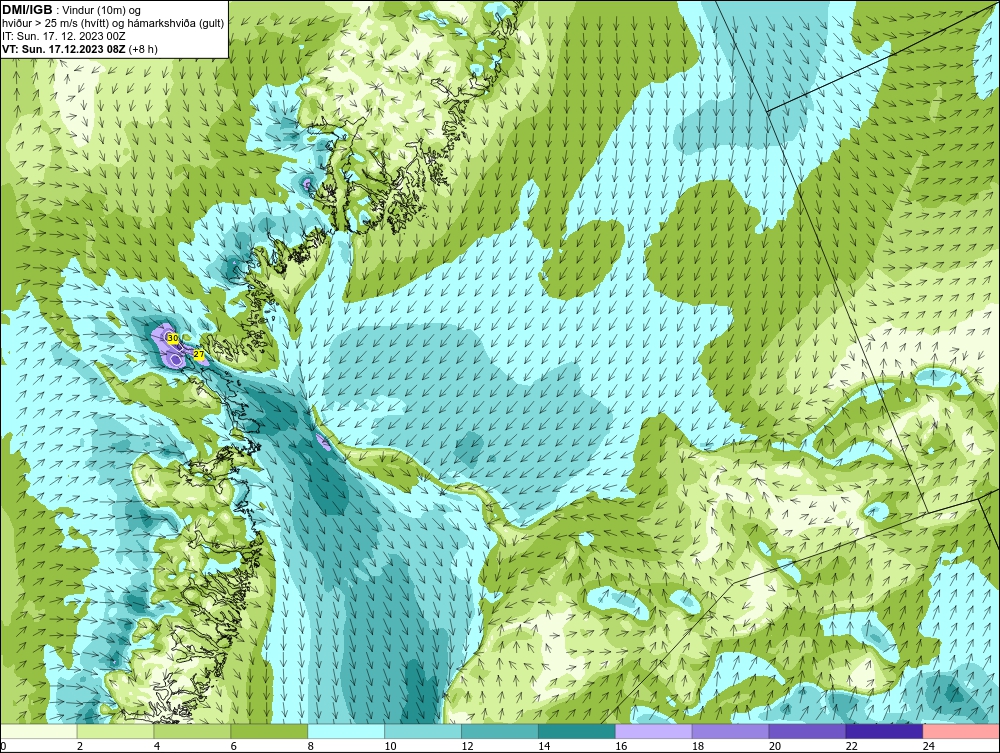Pick the pink swatch above 24 m/s
Viewport: 1000px width, 753px height.
point(961,731)
